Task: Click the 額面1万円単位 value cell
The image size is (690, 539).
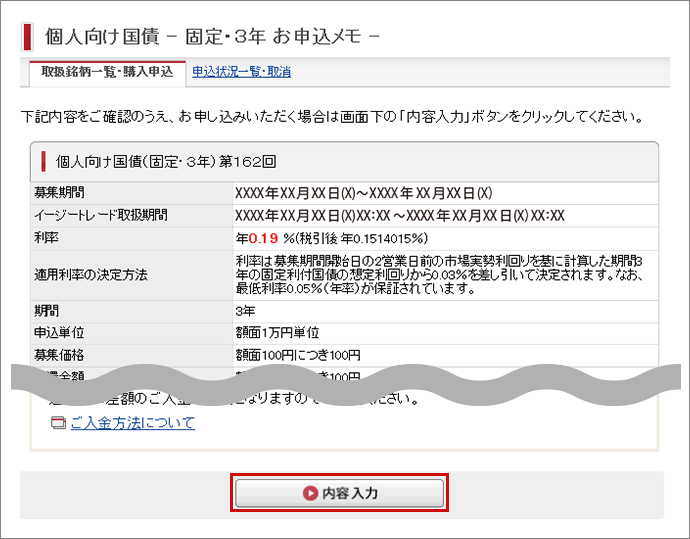Action: 277,332
